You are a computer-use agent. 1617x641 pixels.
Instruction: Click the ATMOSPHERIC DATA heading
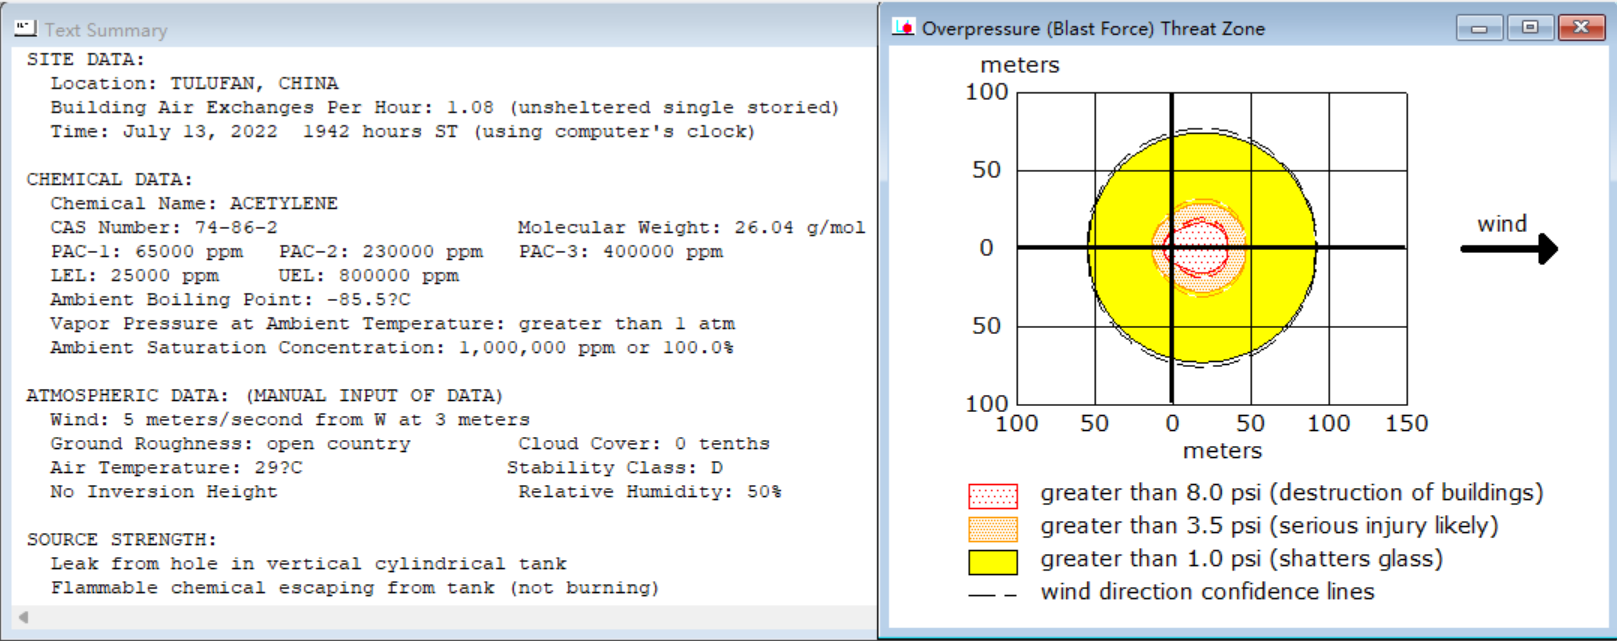(264, 395)
